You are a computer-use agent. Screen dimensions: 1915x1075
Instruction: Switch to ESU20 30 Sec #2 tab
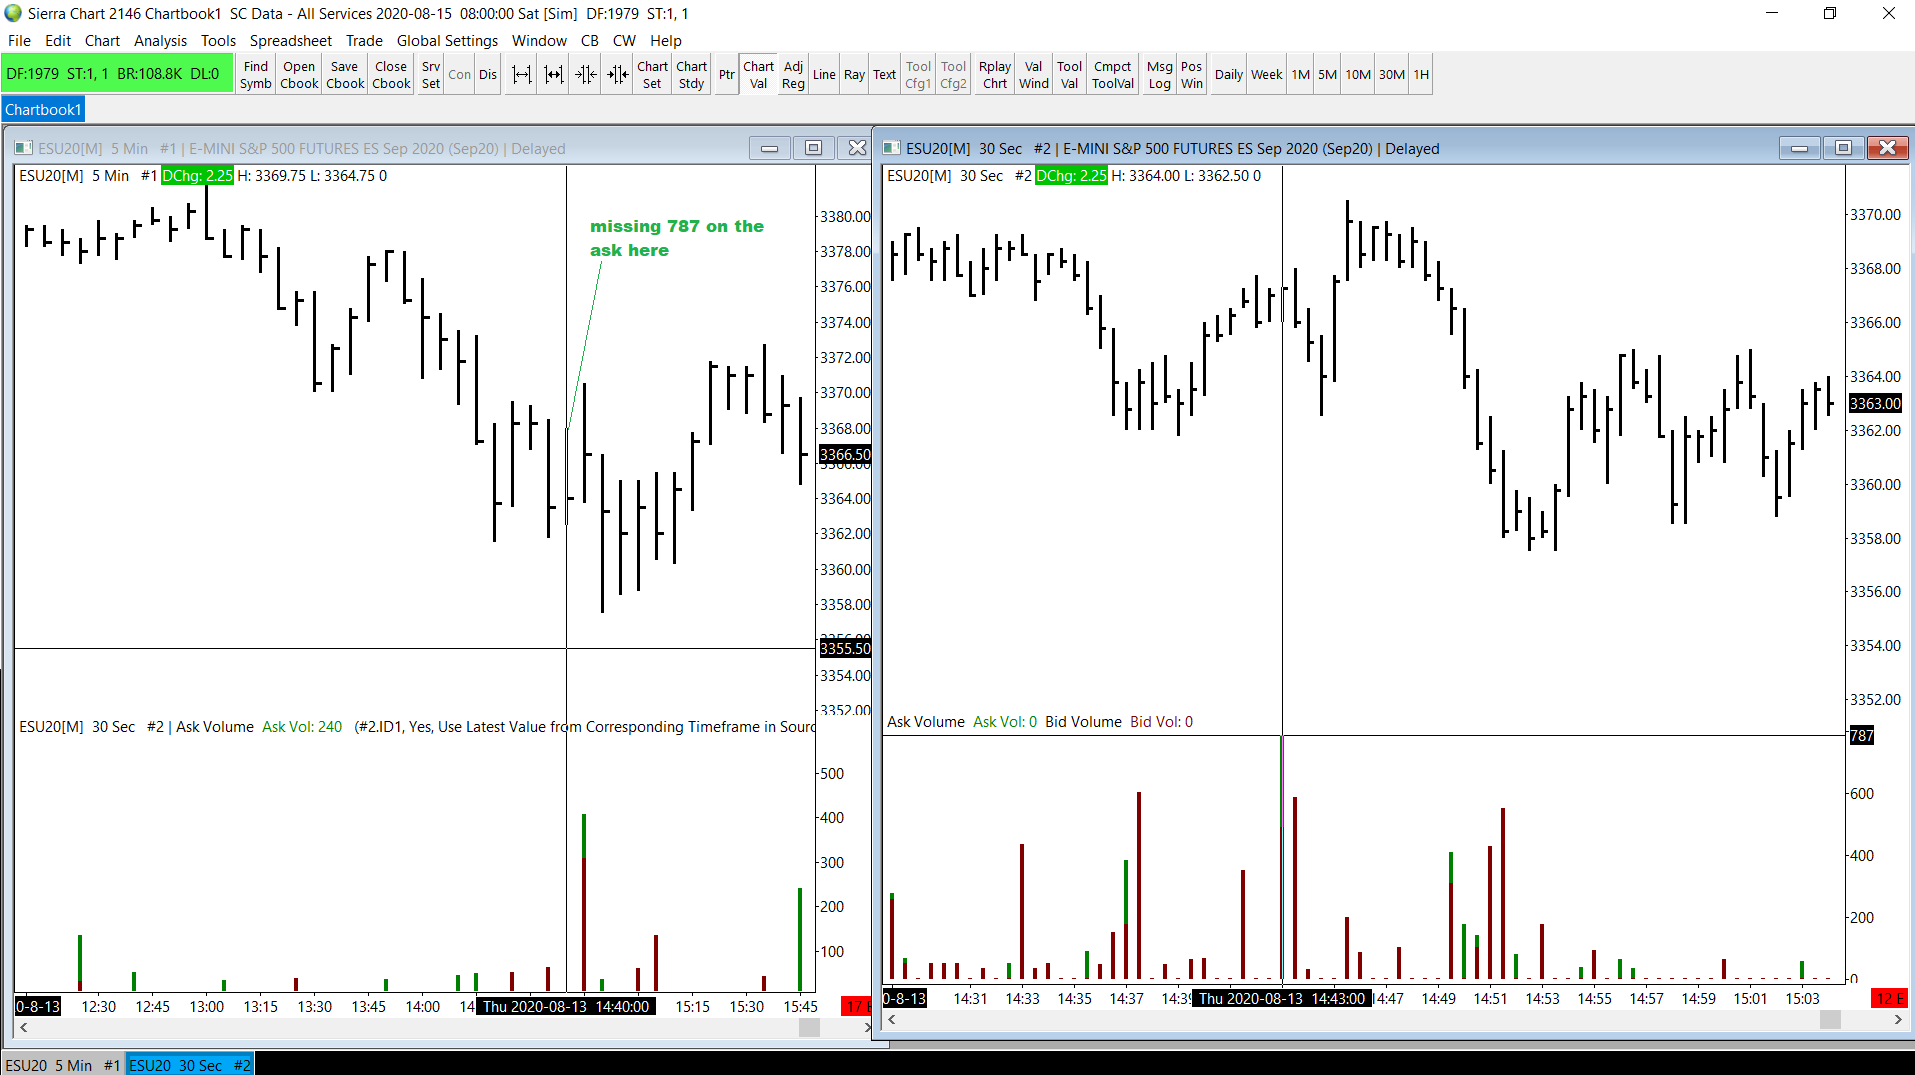pos(190,1065)
